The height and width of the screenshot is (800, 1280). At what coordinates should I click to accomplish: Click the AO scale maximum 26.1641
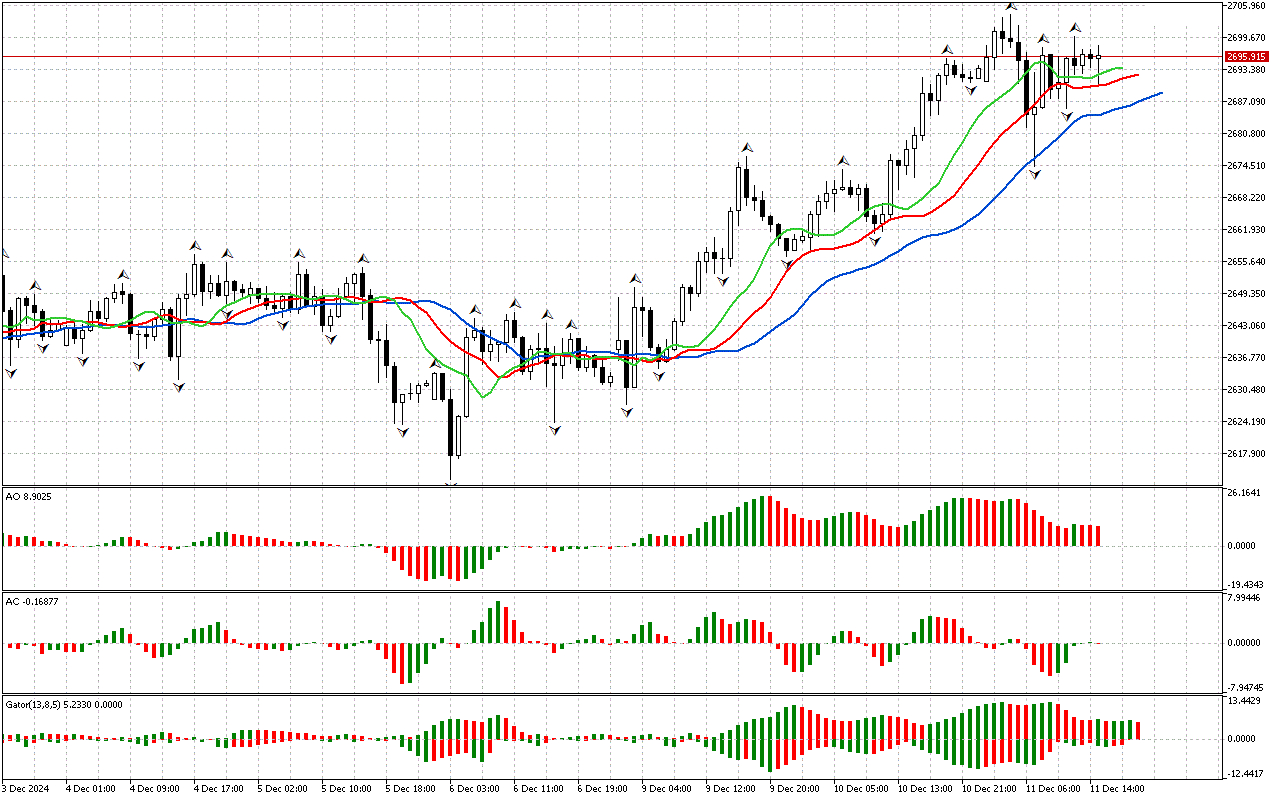pos(1244,494)
